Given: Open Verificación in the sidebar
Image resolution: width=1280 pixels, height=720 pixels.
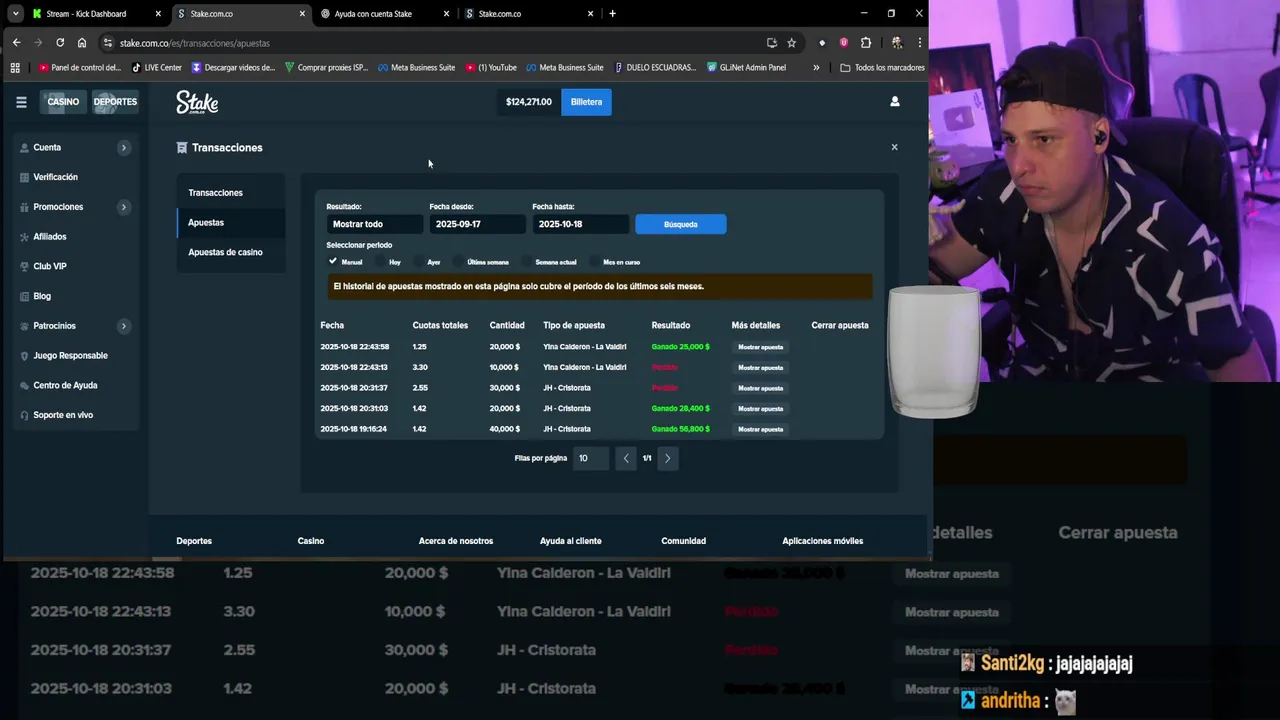Looking at the screenshot, I should (x=55, y=177).
